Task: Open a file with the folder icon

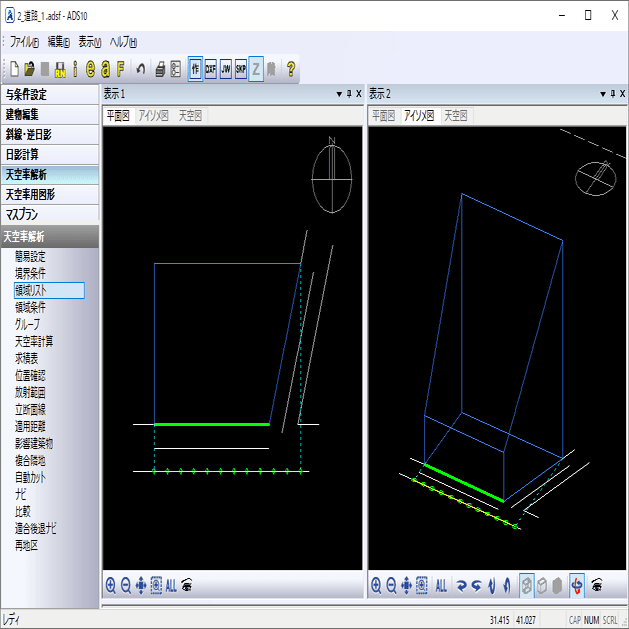Action: [x=29, y=69]
